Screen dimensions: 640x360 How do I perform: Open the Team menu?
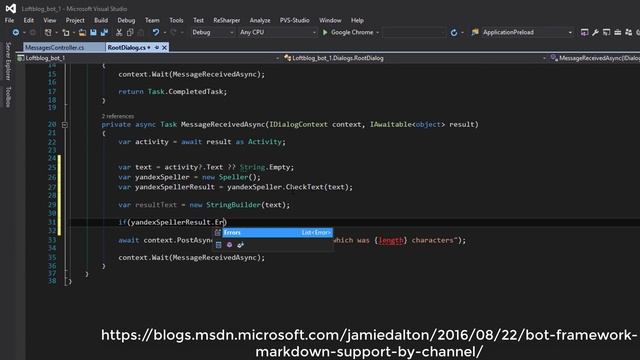[152, 20]
